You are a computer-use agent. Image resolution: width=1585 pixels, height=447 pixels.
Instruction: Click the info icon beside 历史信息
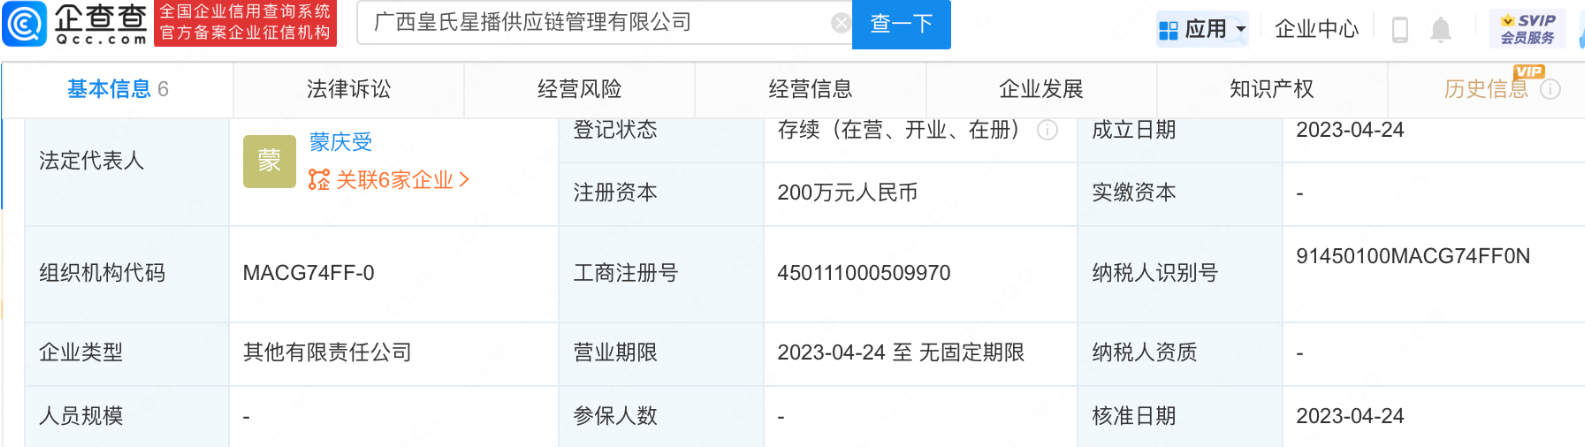(x=1550, y=89)
